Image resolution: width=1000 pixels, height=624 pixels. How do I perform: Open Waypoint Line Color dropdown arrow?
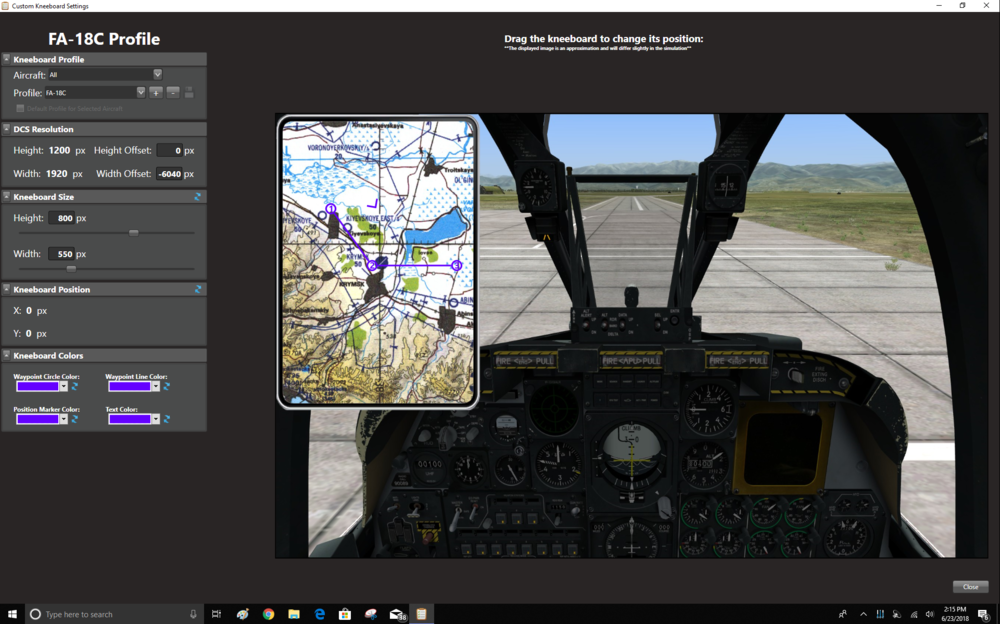[x=156, y=387]
